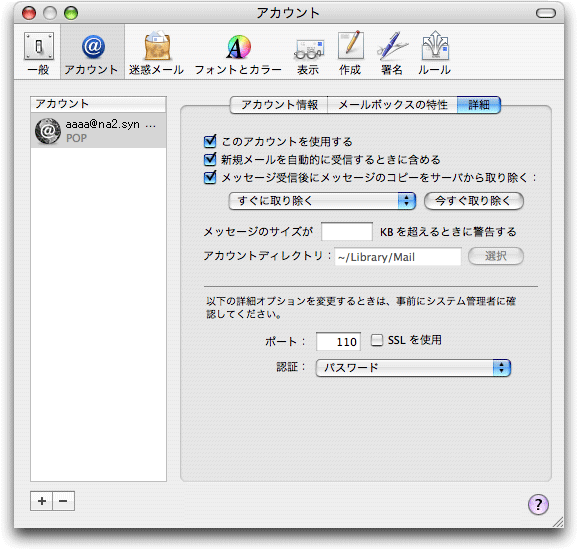
Task: Toggle remove message copy from server checkbox
Action: coord(210,177)
